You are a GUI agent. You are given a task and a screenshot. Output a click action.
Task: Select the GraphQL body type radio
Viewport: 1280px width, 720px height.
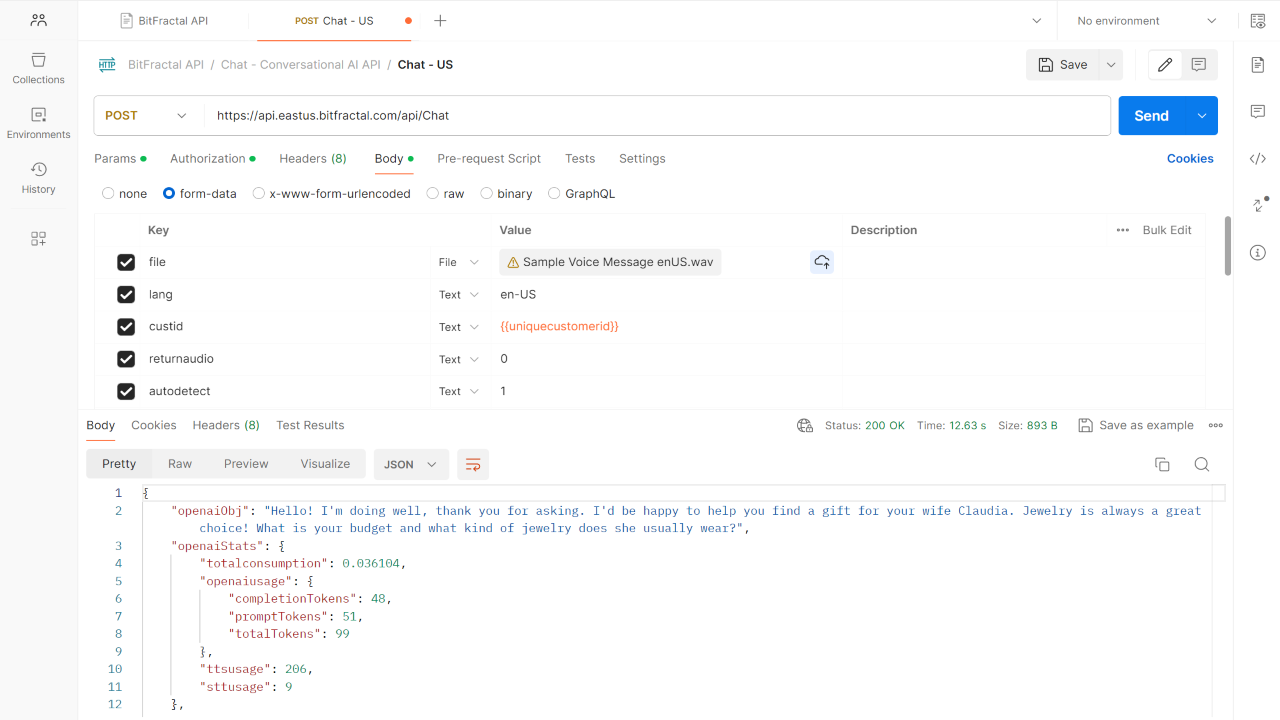tap(554, 193)
